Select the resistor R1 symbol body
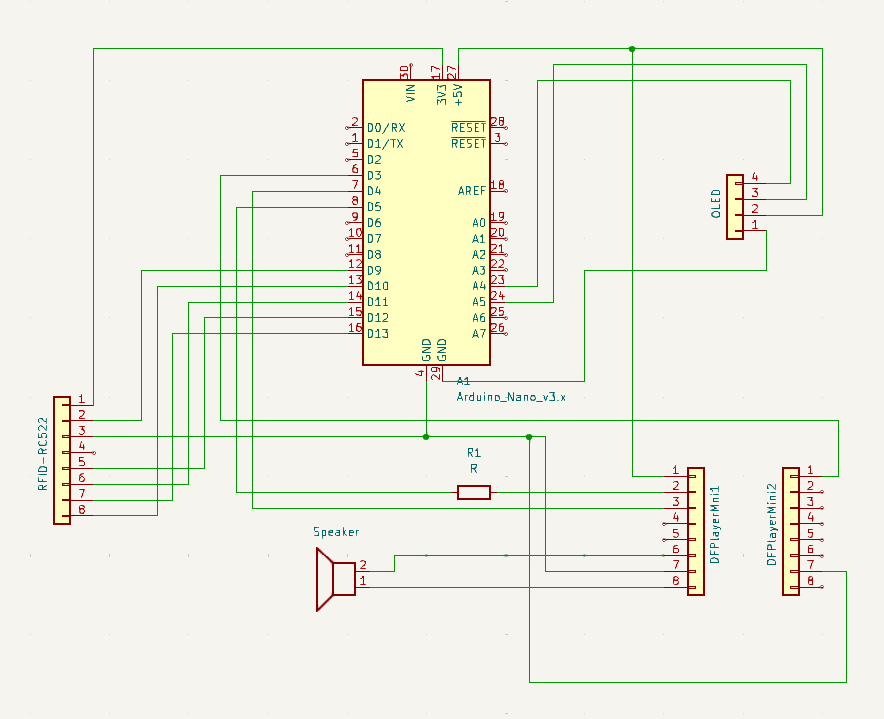Viewport: 884px width, 719px height. click(x=474, y=492)
